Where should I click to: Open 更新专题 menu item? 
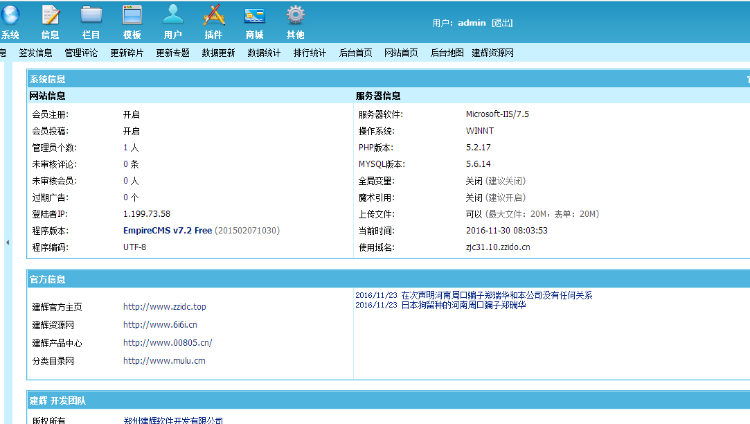point(173,53)
